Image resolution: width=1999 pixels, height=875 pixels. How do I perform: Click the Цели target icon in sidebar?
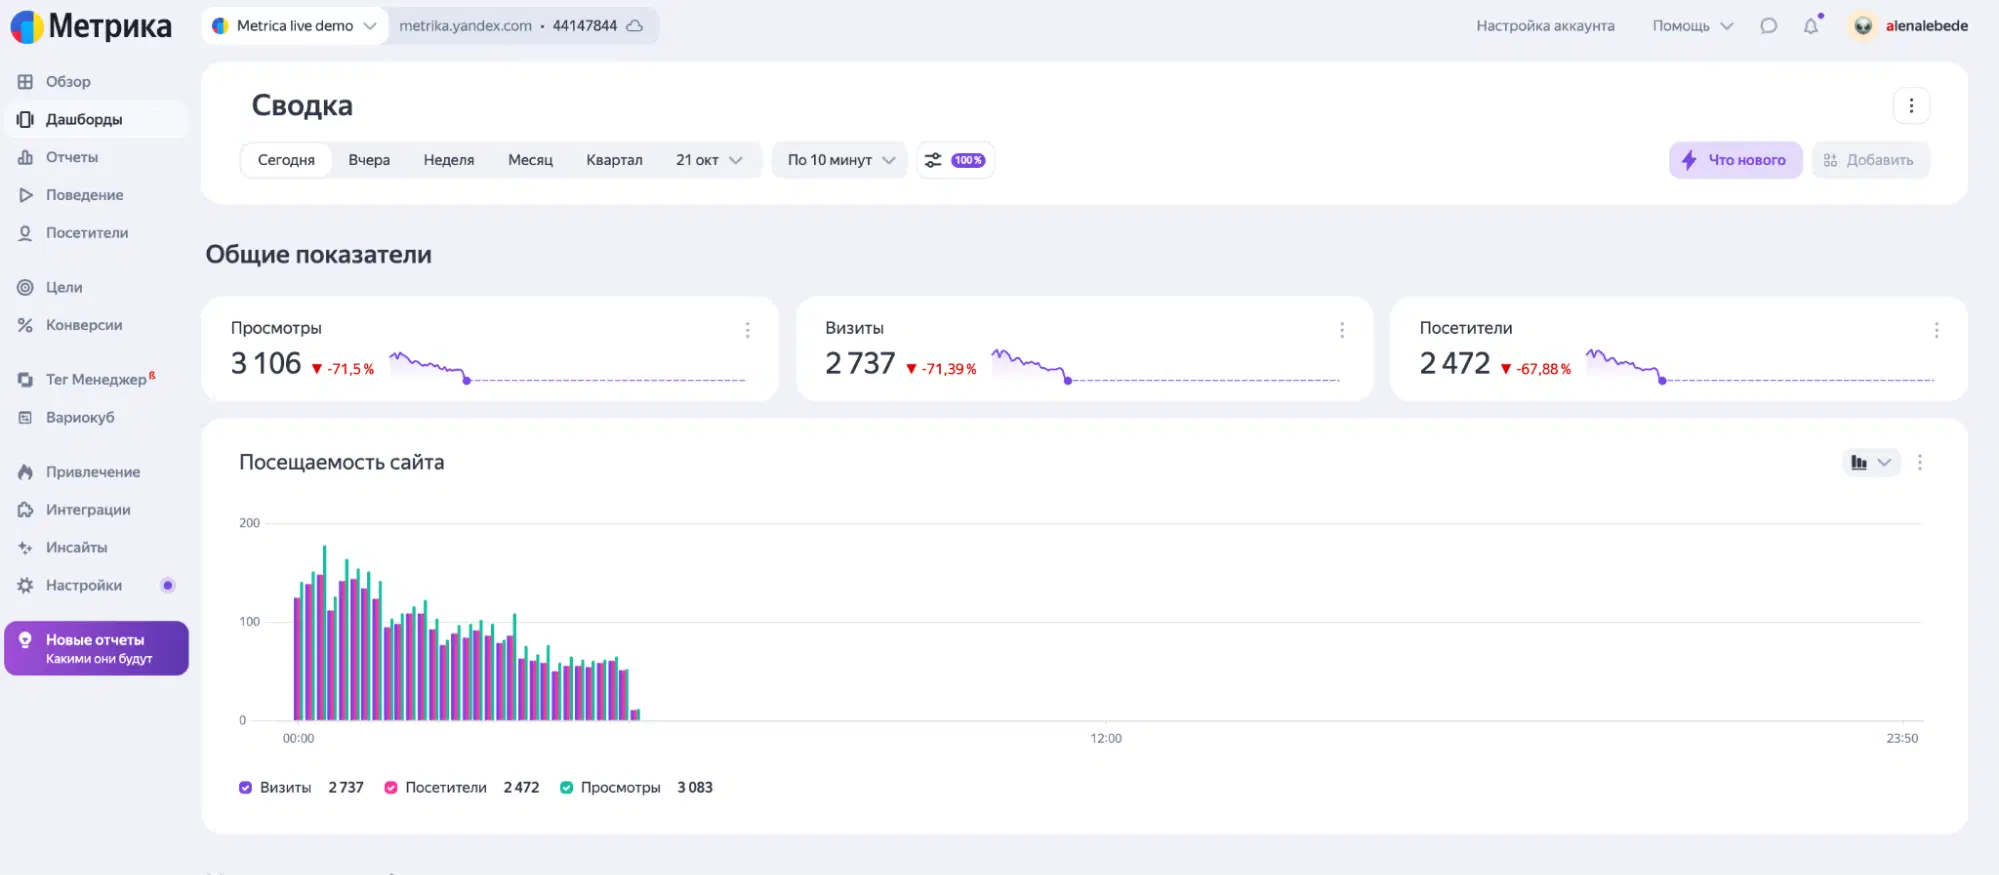(25, 287)
